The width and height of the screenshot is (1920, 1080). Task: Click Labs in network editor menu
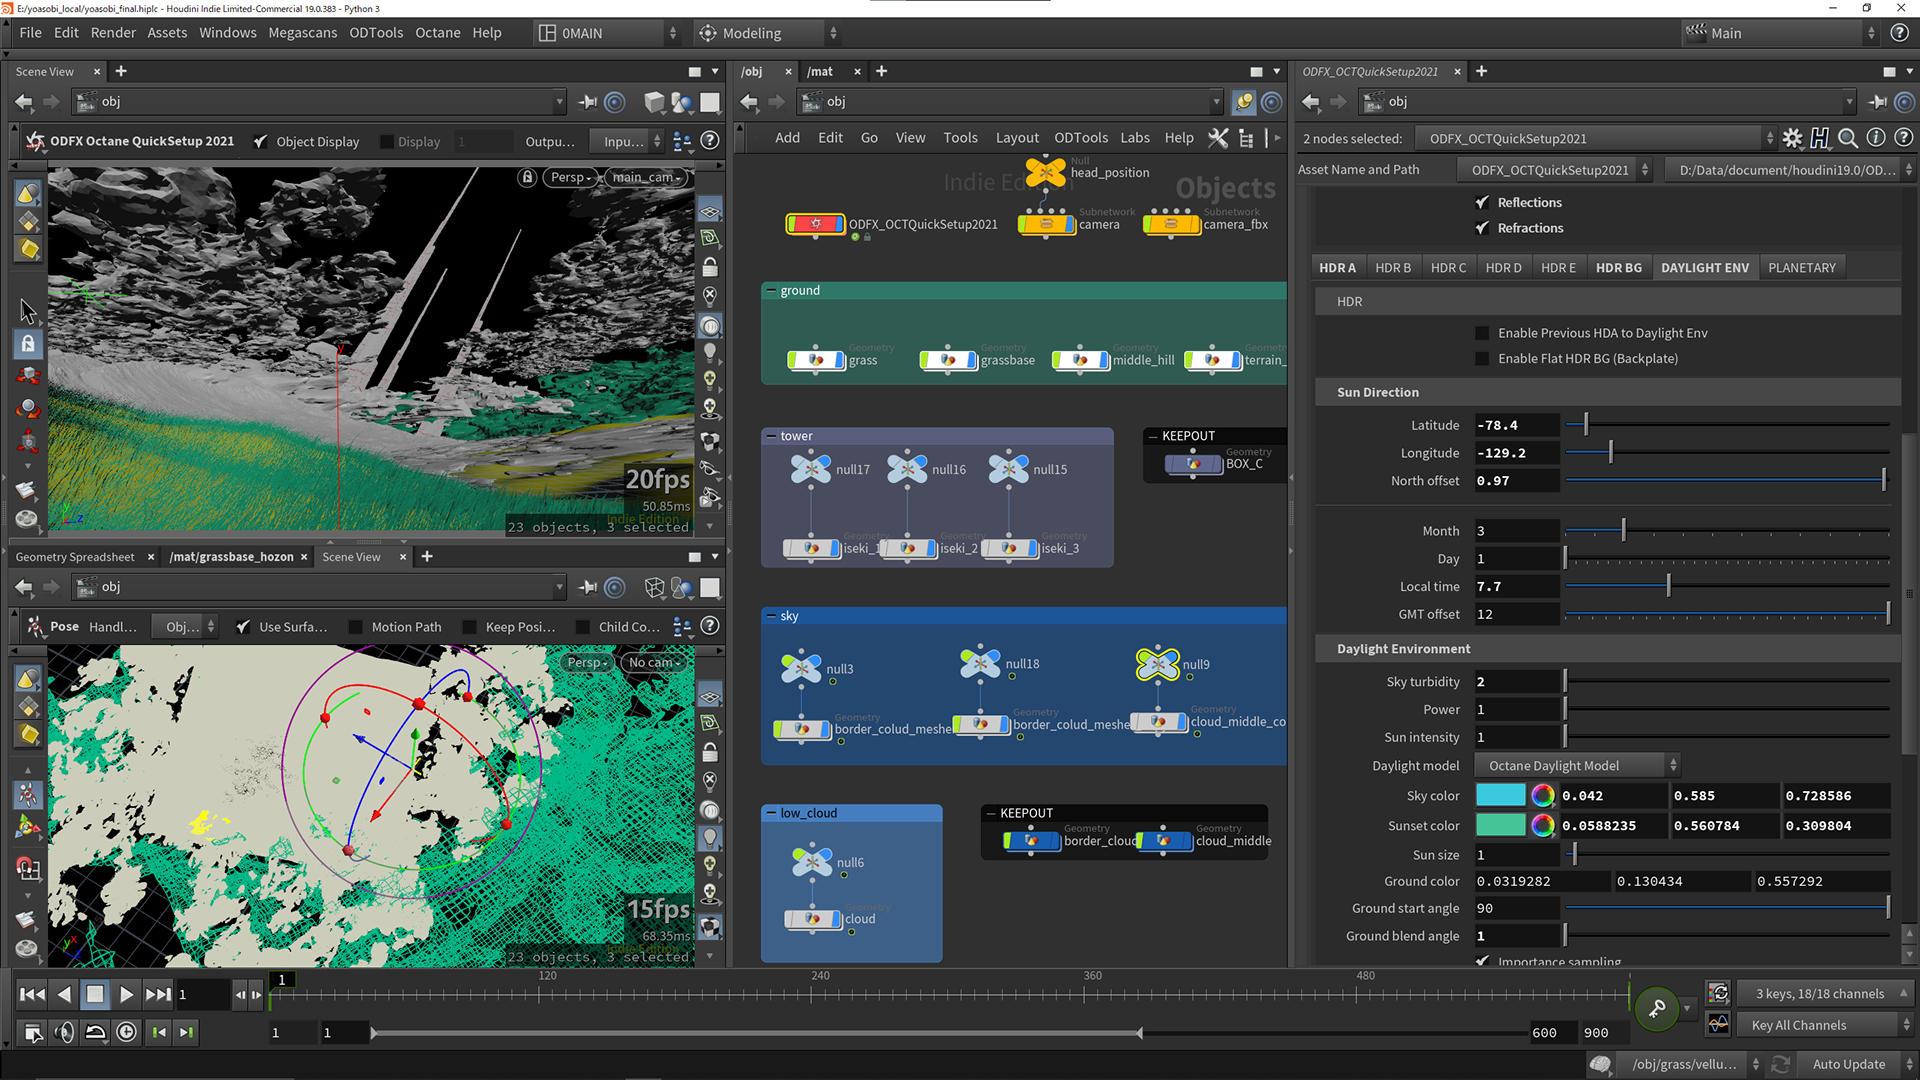click(x=1135, y=138)
